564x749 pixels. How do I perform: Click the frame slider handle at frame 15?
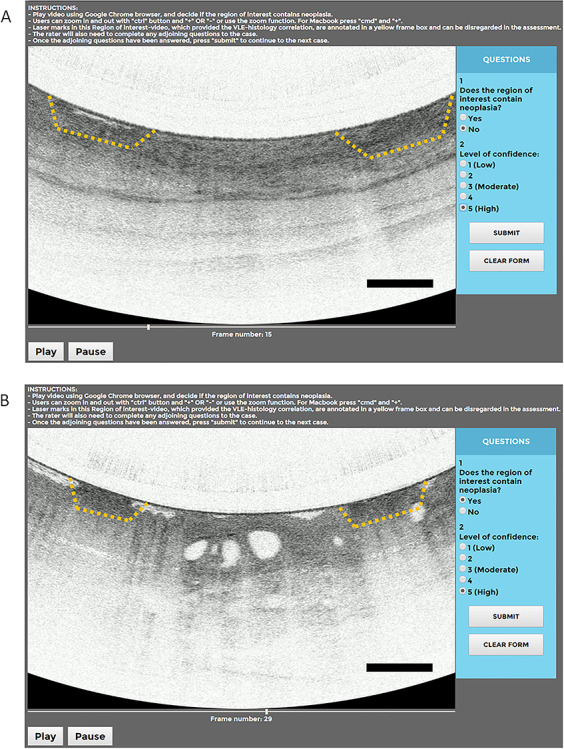149,327
